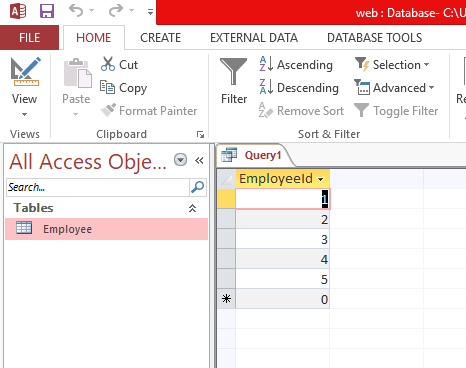Open the Undo history dropdown arrow
This screenshot has width=466, height=368.
pos(92,11)
